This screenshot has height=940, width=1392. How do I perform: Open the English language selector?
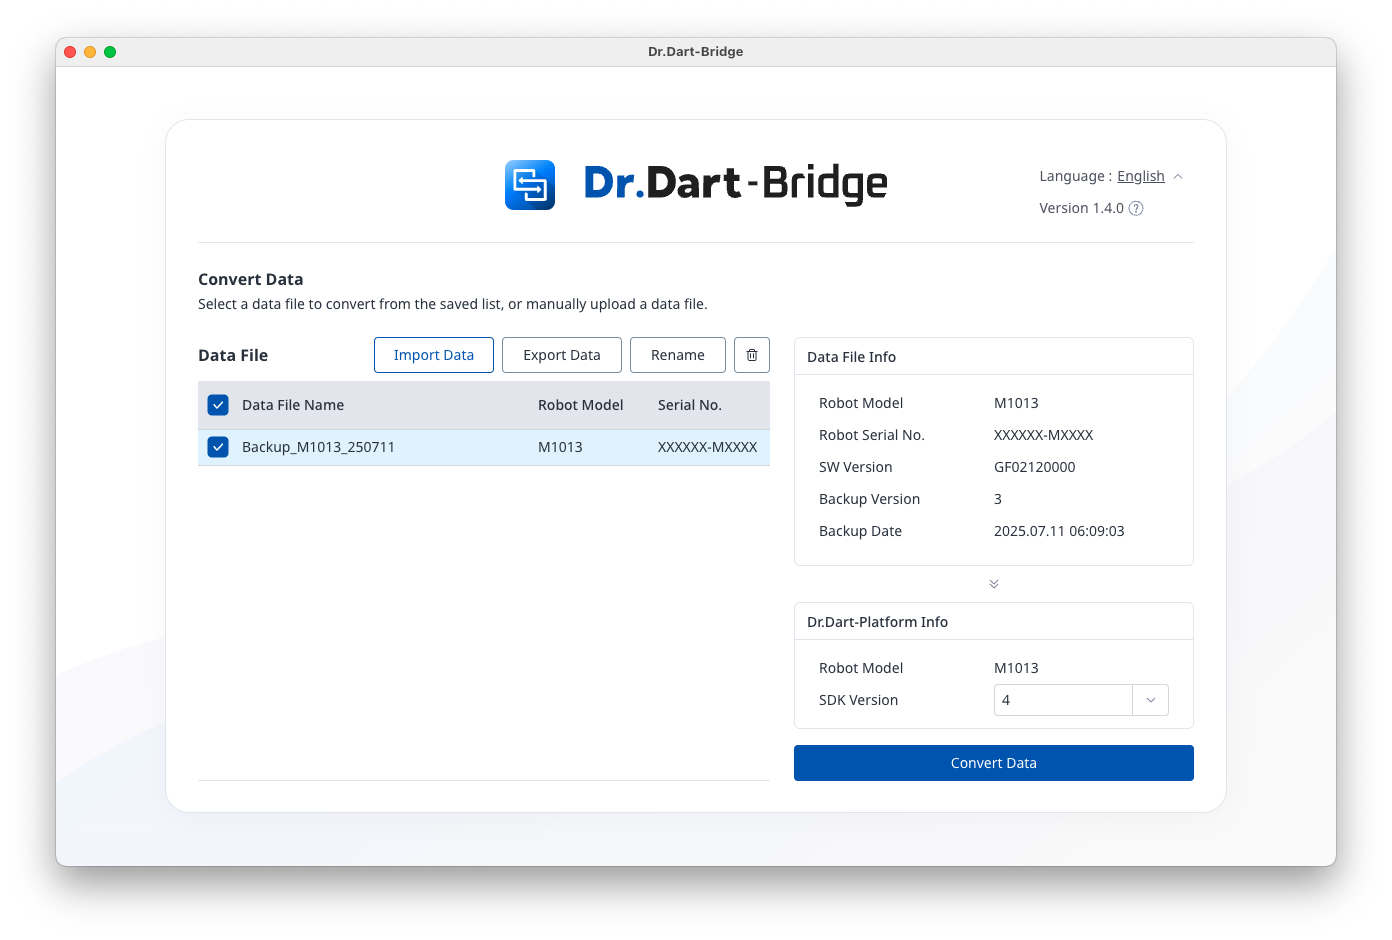[x=1140, y=177]
